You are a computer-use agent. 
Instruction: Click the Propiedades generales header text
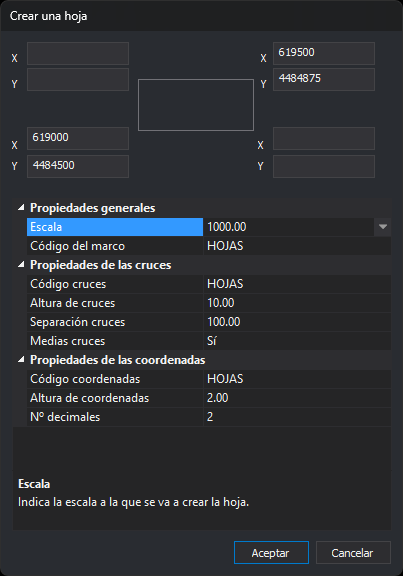pyautogui.click(x=93, y=208)
